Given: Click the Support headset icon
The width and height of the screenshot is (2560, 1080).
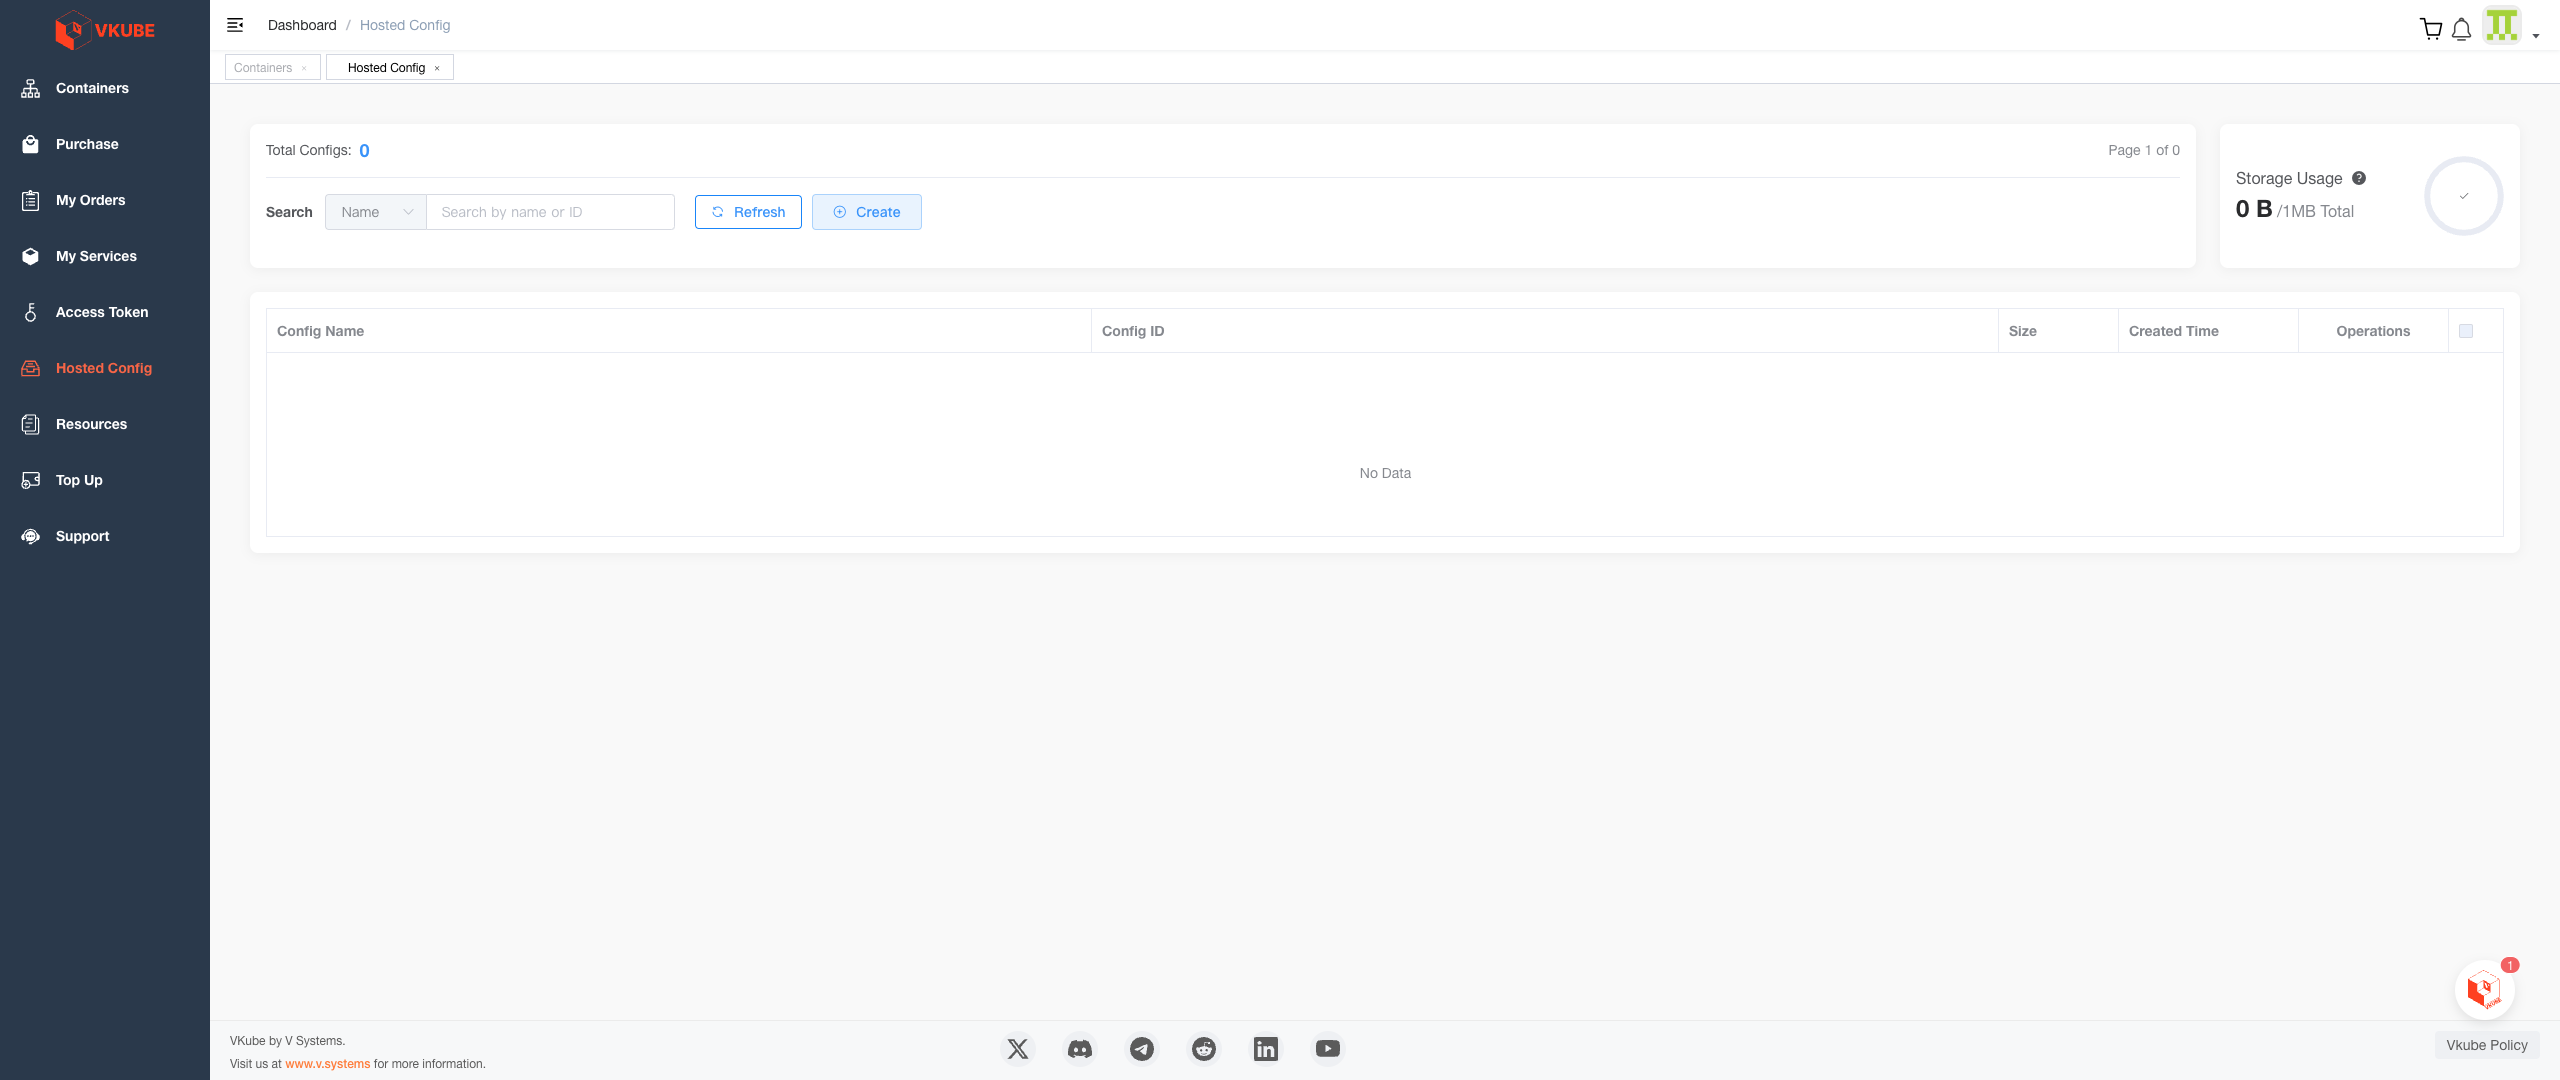Looking at the screenshot, I should (31, 536).
